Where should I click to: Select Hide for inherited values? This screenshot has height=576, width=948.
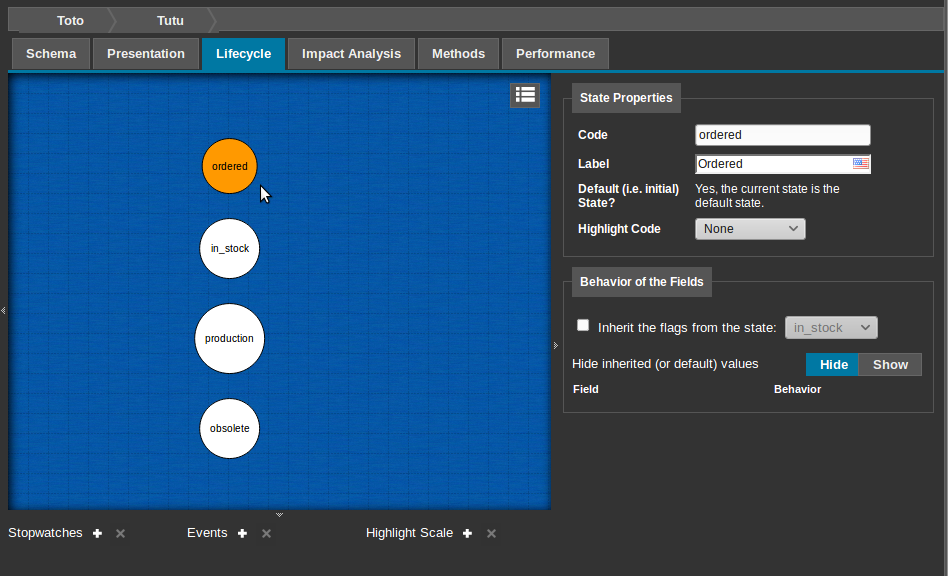point(833,364)
